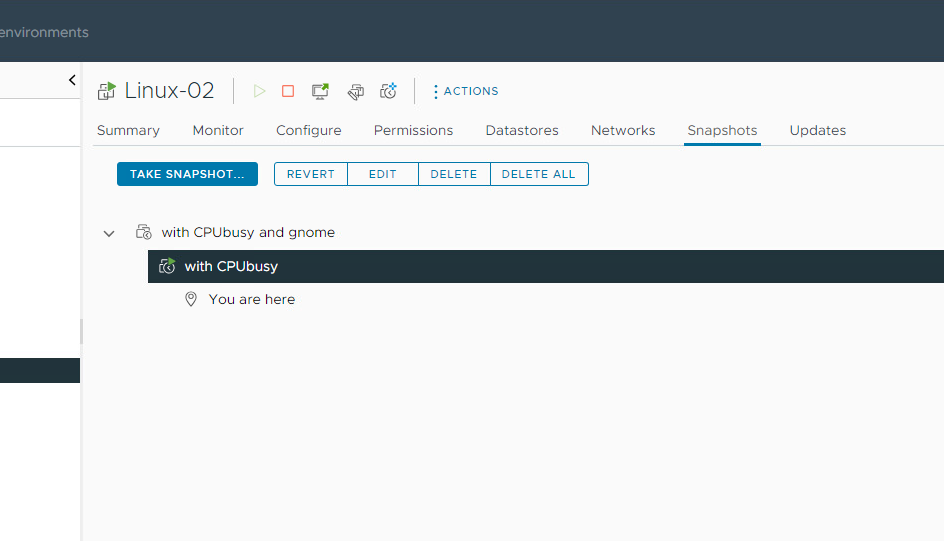944x541 pixels.
Task: Click the Linux-02 title text
Action: pos(169,91)
